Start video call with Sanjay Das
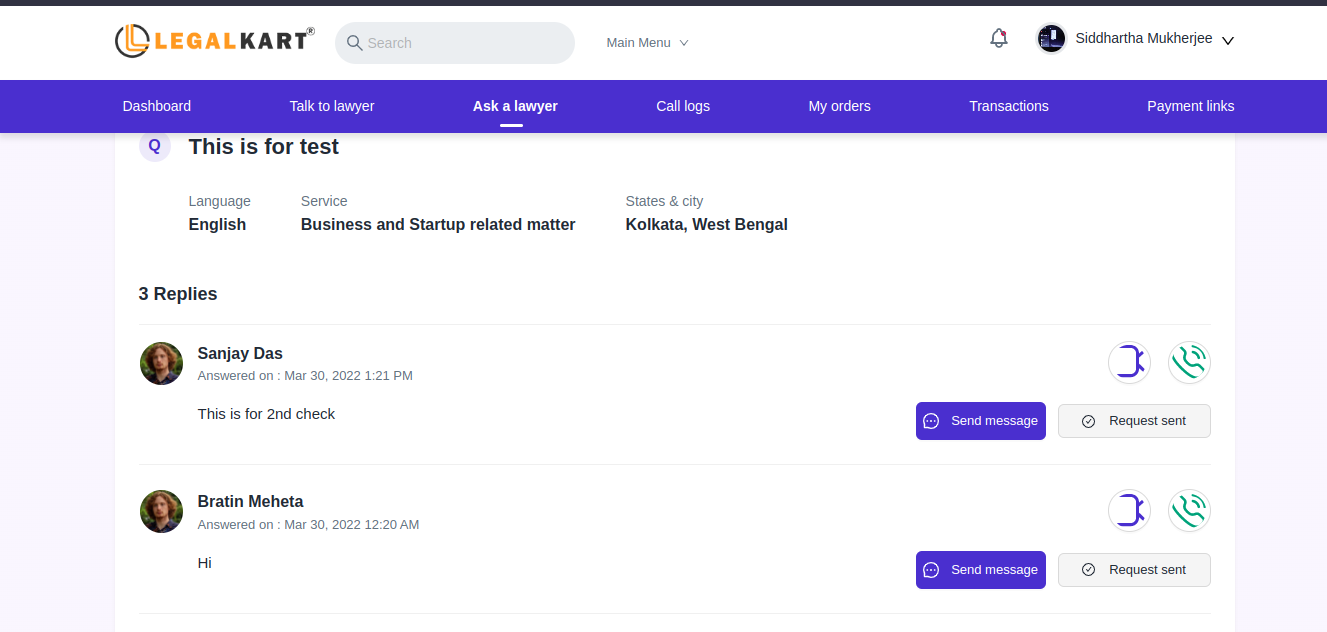 (1129, 362)
